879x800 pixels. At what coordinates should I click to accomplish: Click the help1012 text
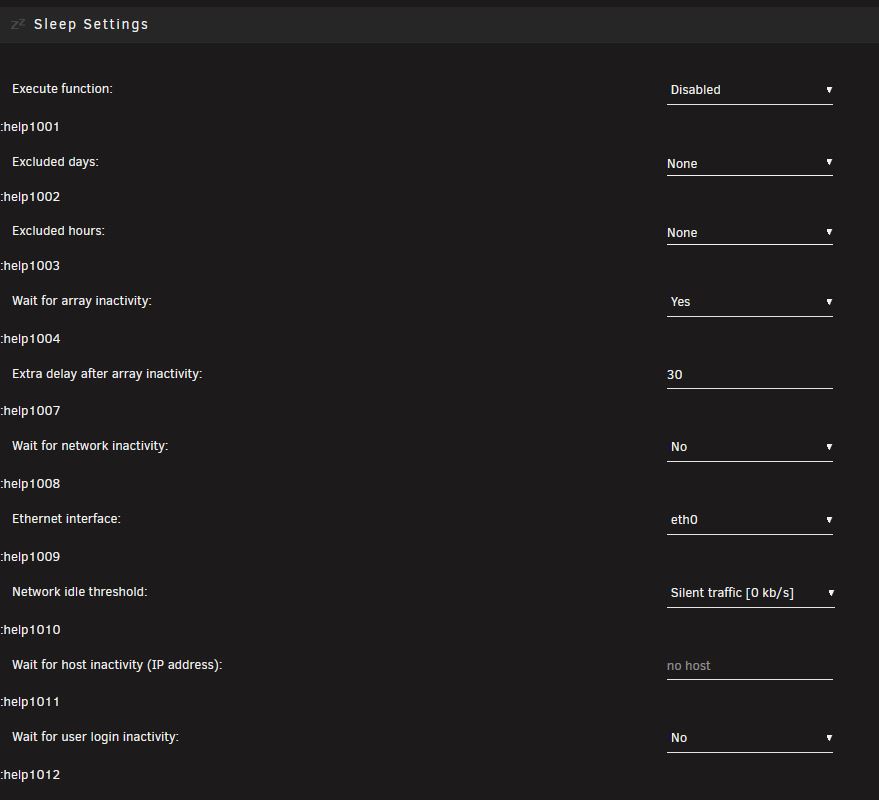click(30, 775)
